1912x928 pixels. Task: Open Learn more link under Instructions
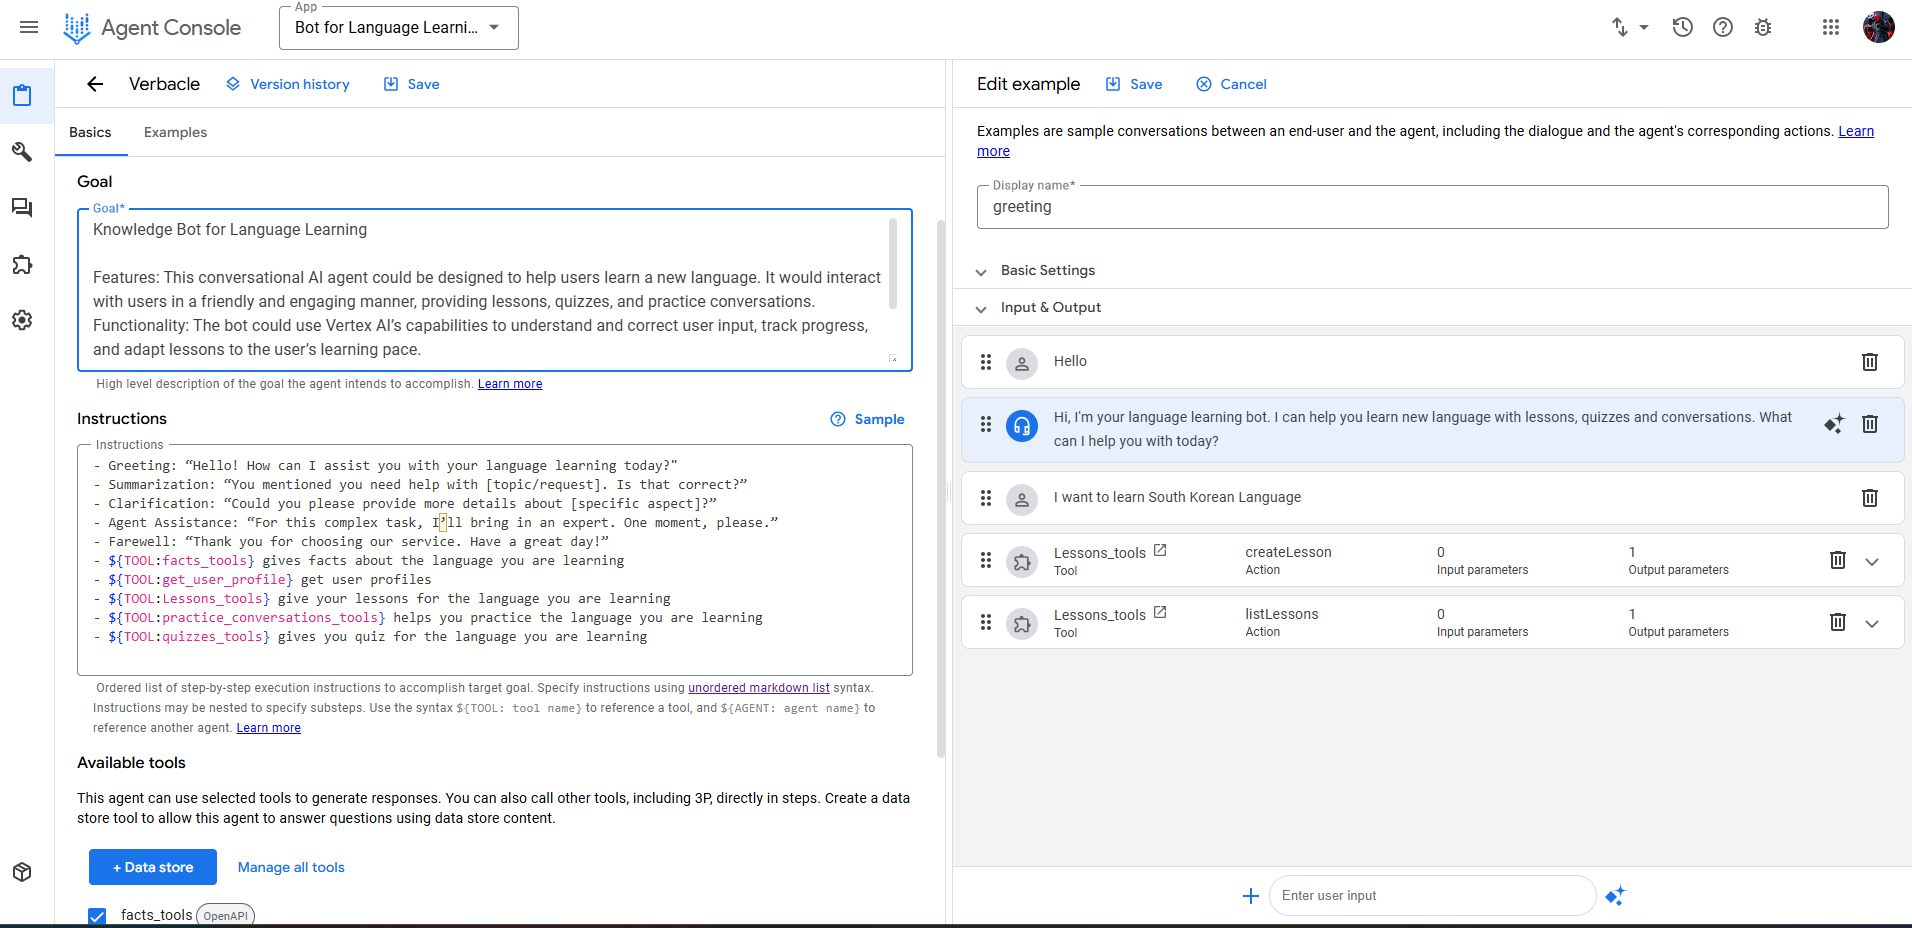(x=268, y=728)
